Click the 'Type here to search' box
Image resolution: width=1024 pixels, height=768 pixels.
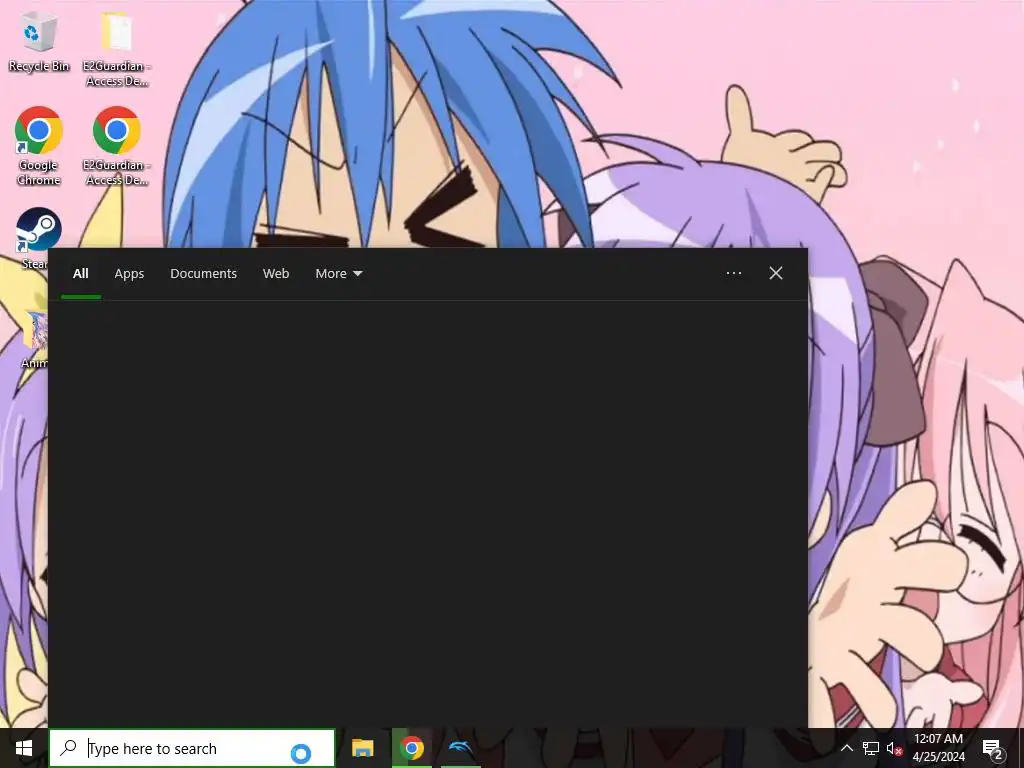click(x=192, y=748)
